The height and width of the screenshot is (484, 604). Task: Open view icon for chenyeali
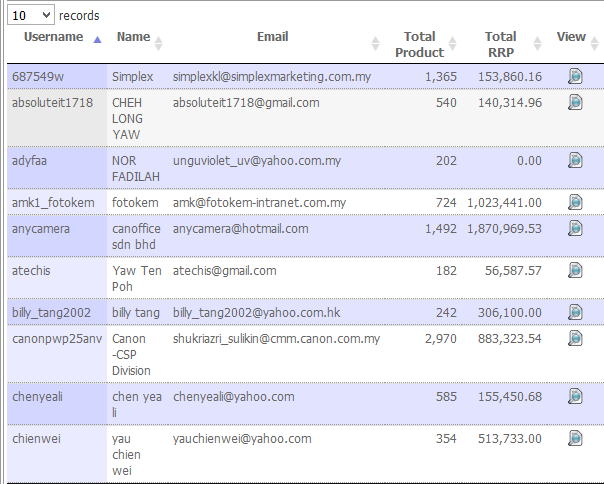click(x=575, y=396)
